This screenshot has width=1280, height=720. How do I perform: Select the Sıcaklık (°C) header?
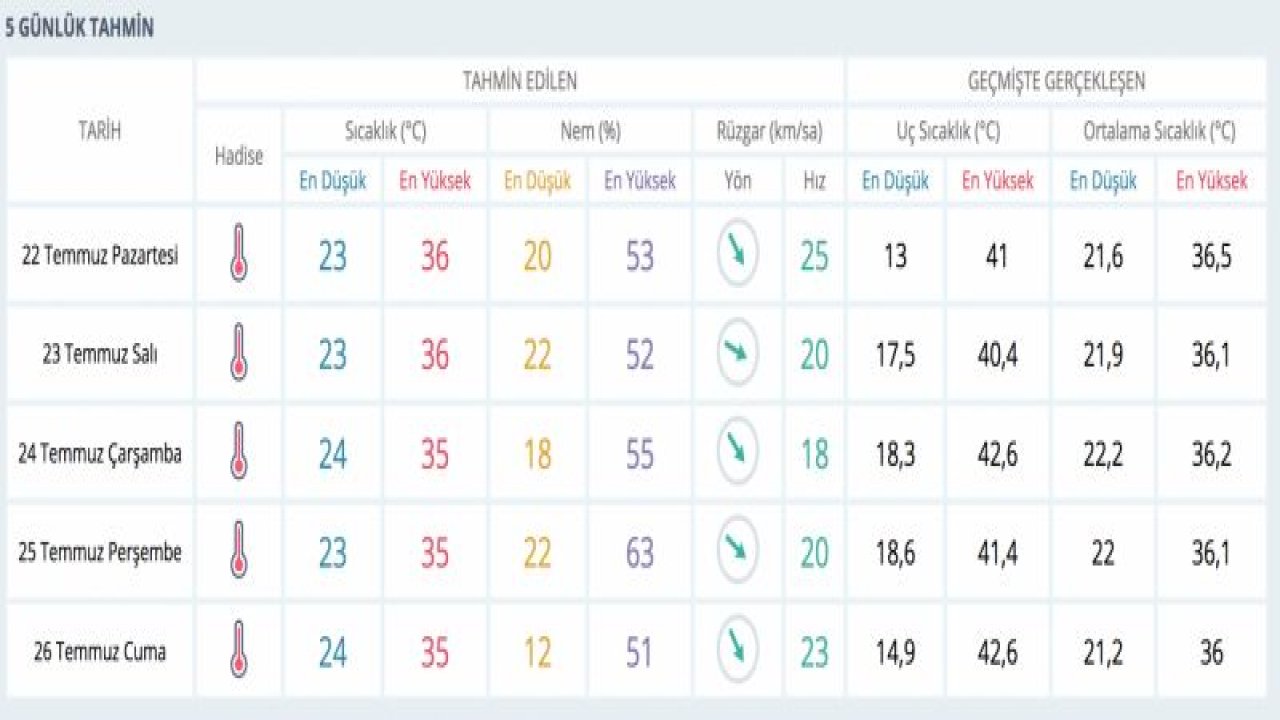[385, 131]
